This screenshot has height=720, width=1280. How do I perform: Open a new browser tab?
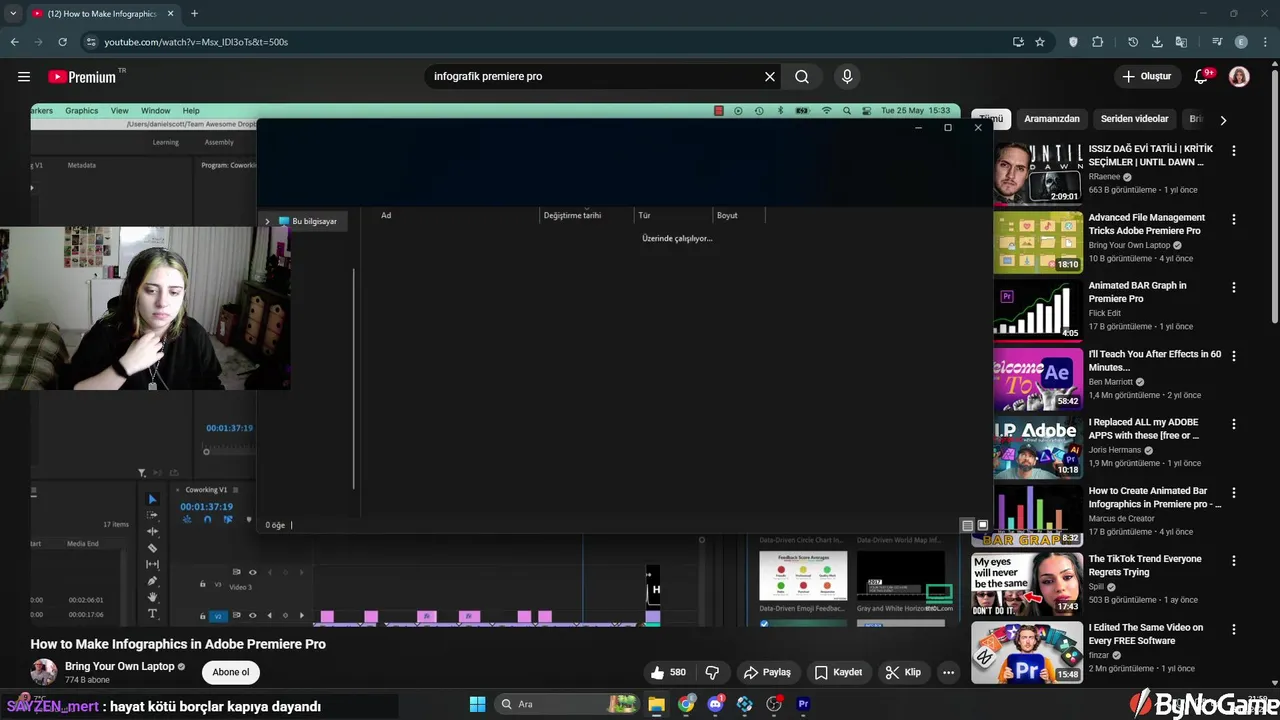[x=194, y=14]
